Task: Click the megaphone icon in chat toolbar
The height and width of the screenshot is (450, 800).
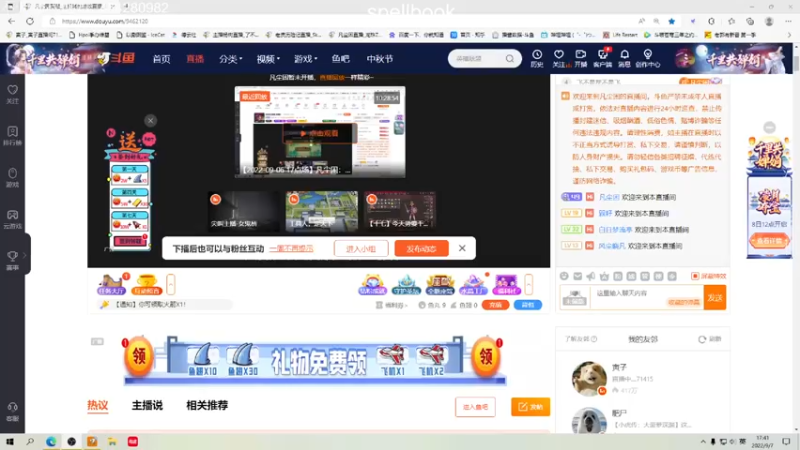Action: click(x=591, y=276)
